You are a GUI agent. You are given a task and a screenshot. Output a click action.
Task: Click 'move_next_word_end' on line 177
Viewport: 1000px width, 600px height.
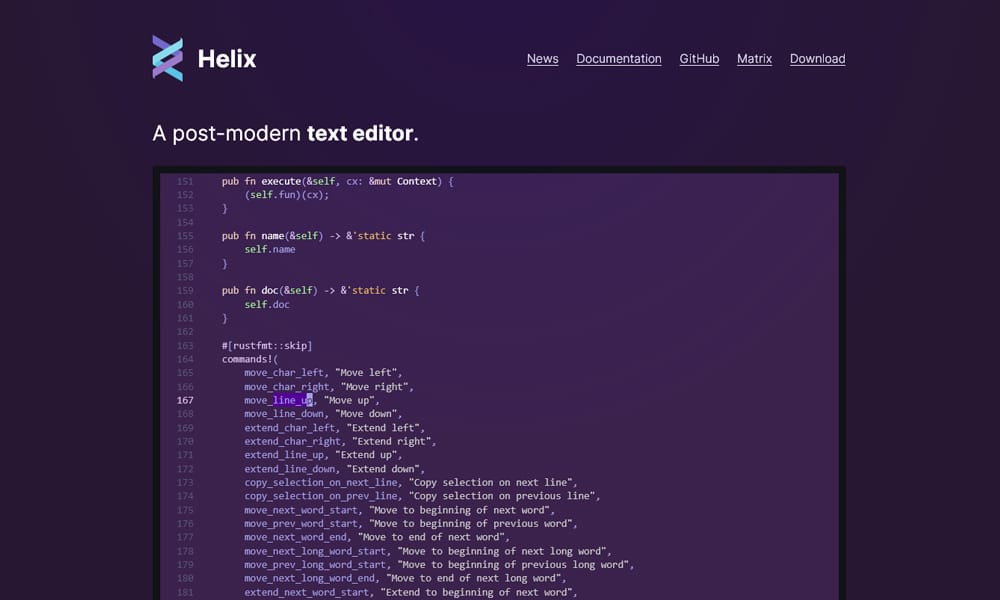[x=295, y=538]
